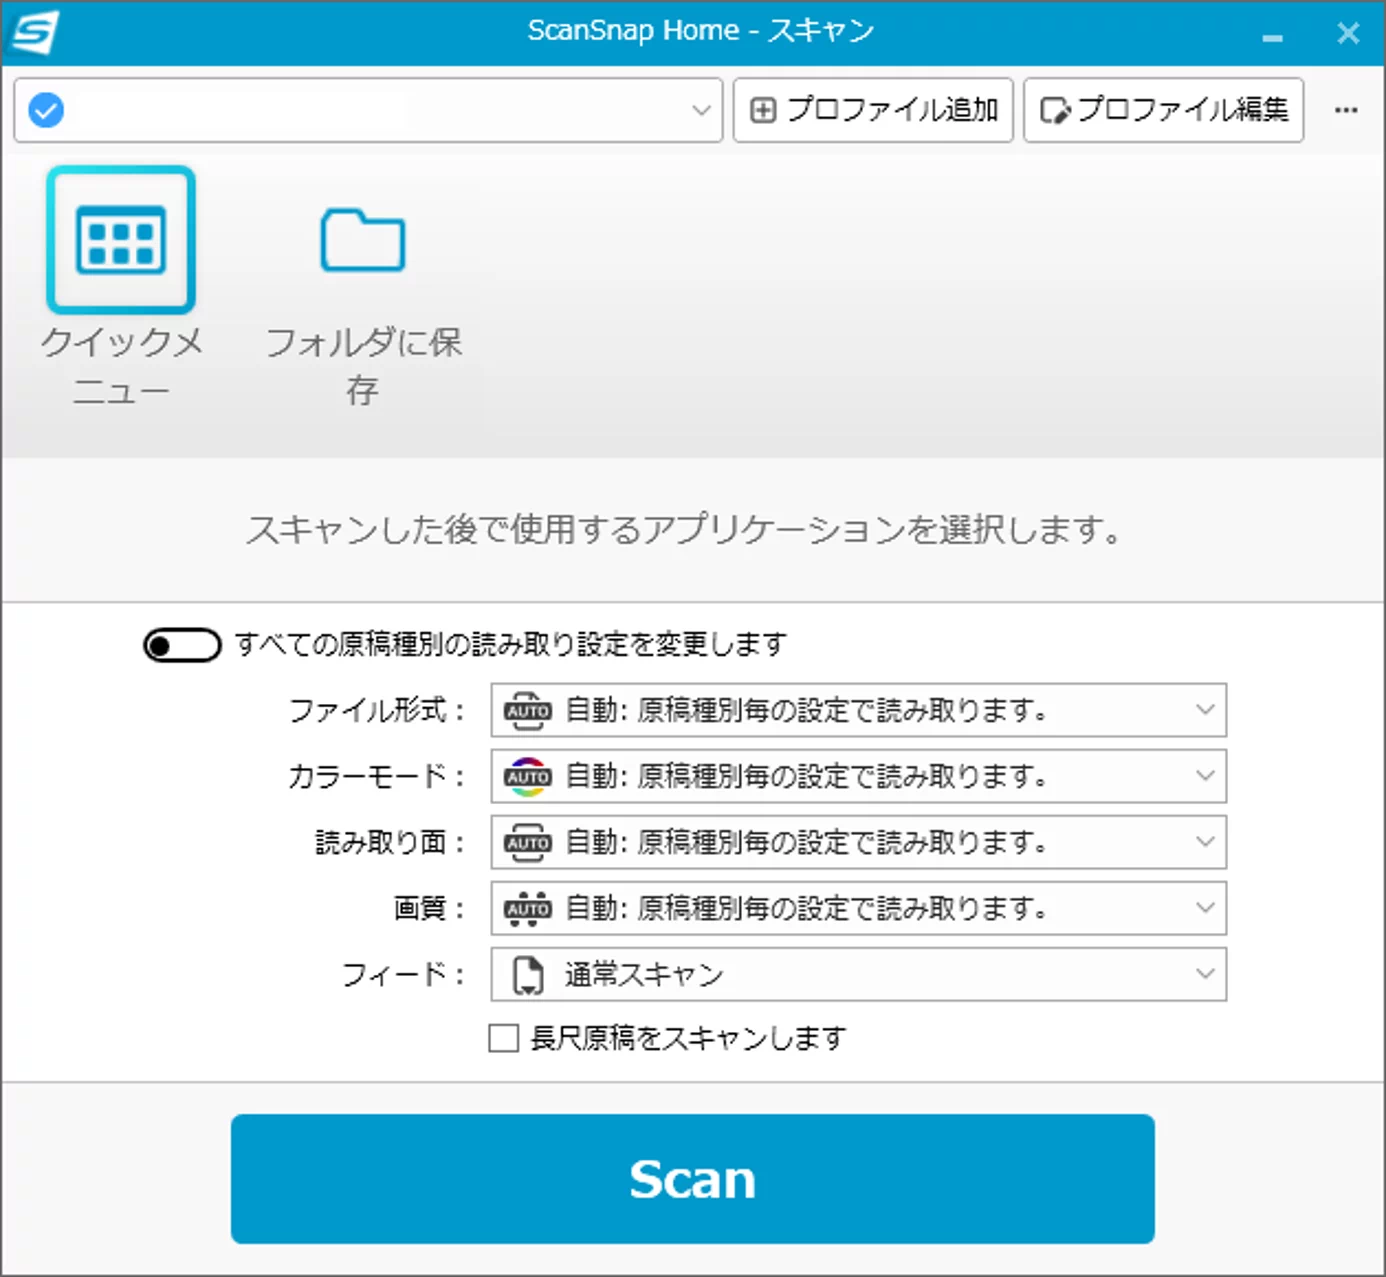Click the 通常スキャン document feed icon
The width and height of the screenshot is (1386, 1277).
pyautogui.click(x=527, y=975)
